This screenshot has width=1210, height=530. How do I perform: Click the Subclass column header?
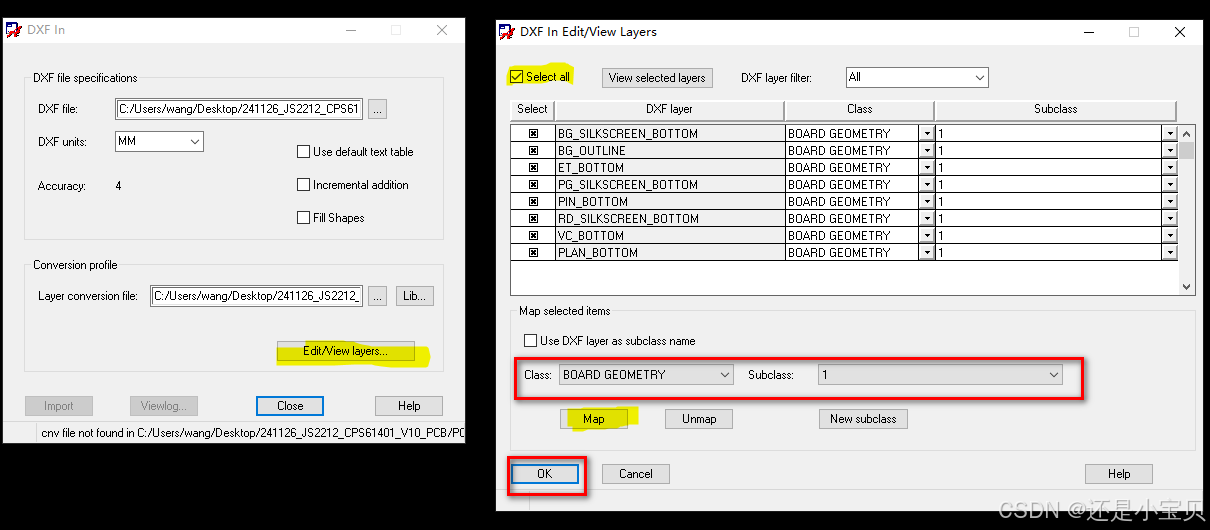1055,110
